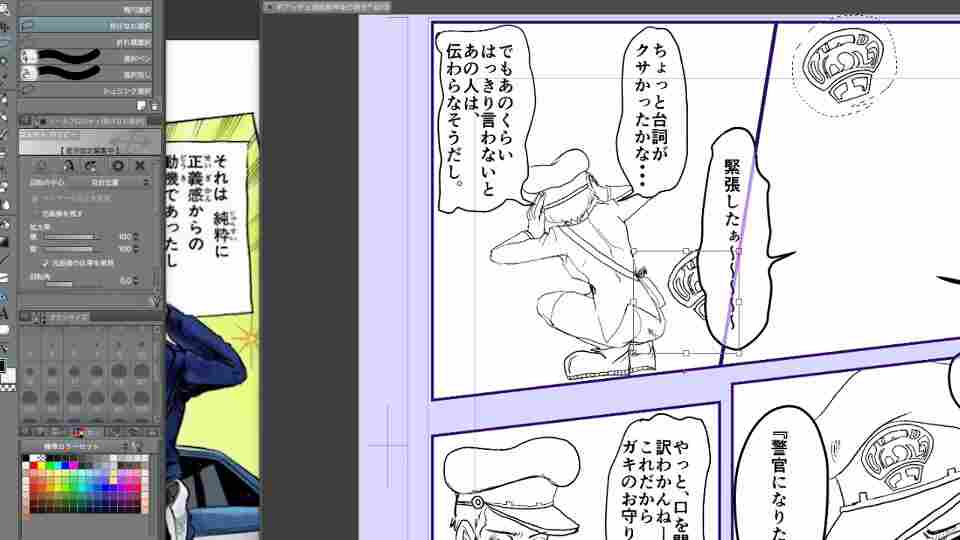Click the rotate icon in the tool property bar
Viewport: 960px width, 540px height.
[68, 165]
